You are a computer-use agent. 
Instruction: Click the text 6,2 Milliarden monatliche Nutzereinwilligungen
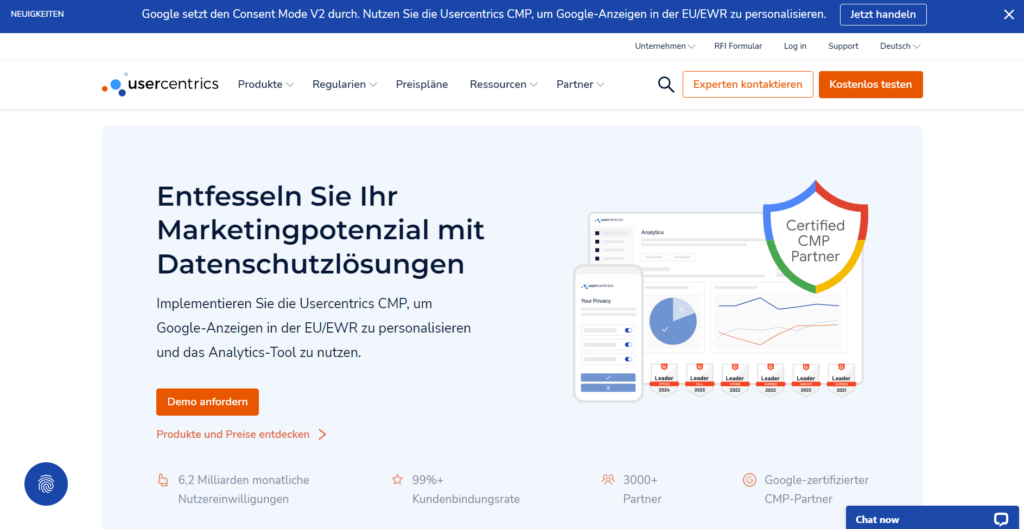(244, 489)
